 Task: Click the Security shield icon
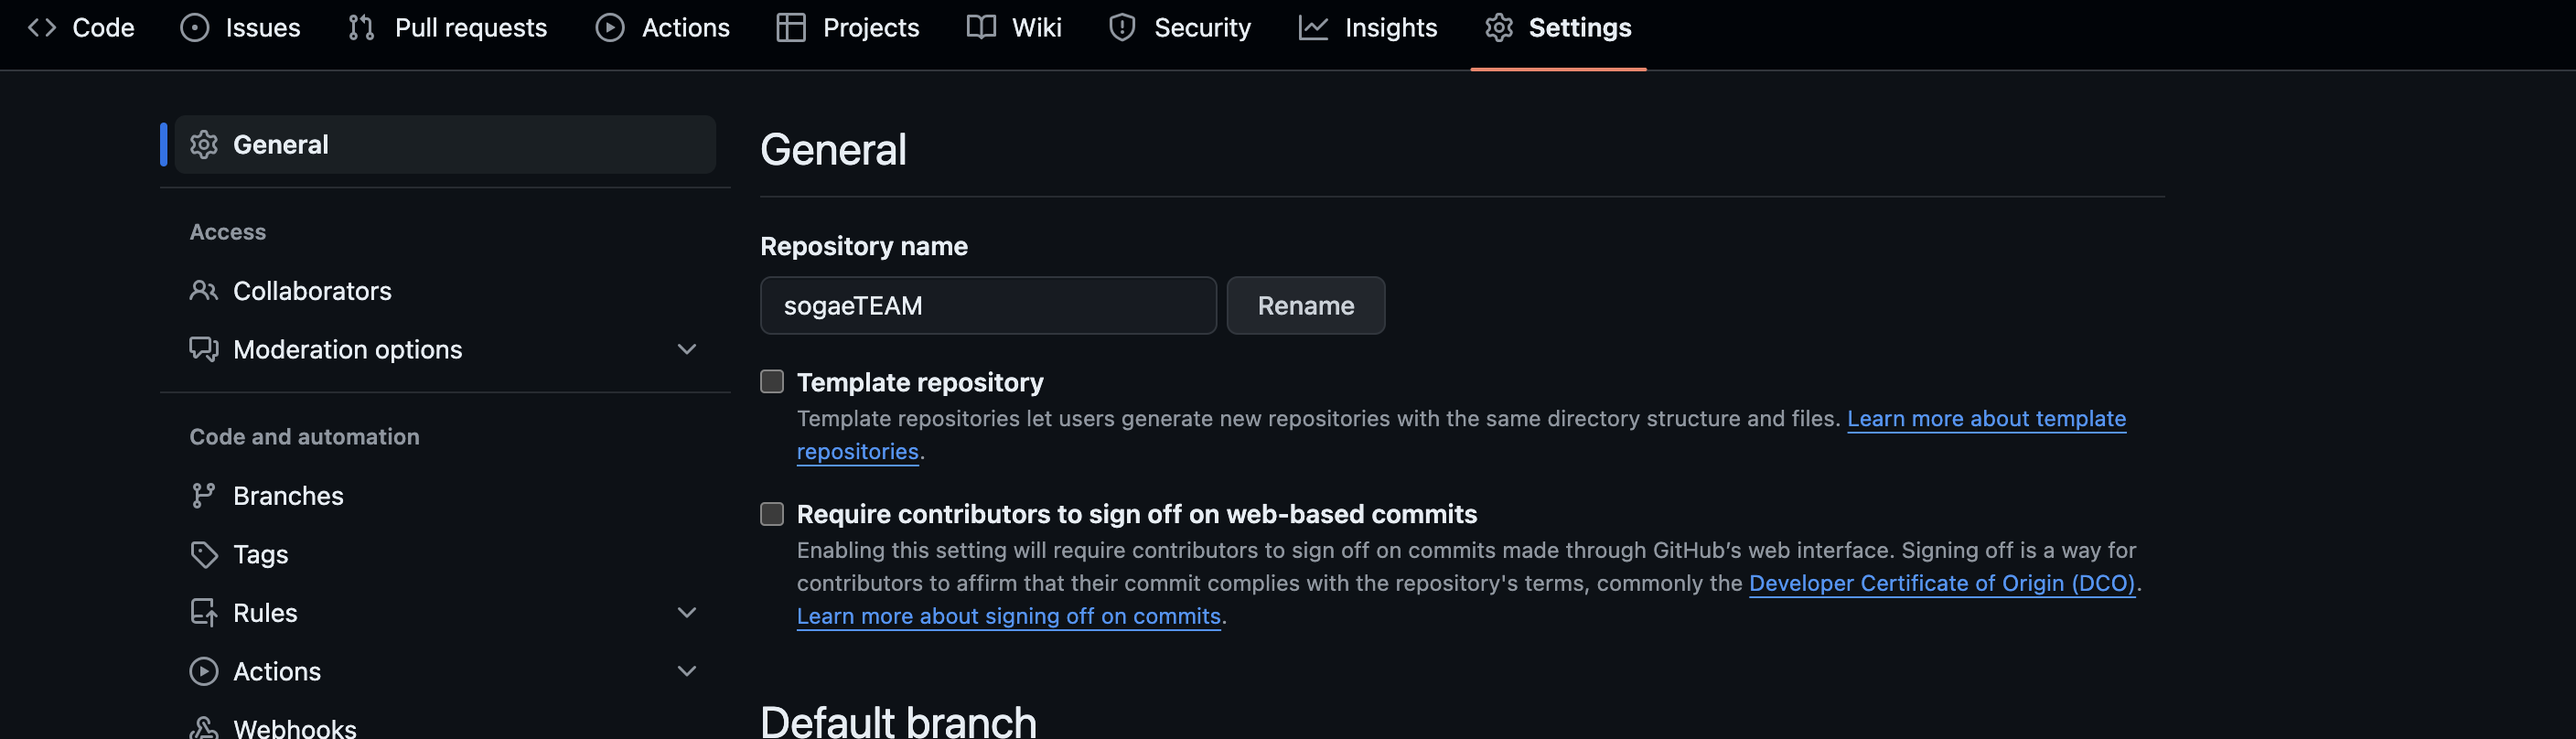pos(1122,27)
